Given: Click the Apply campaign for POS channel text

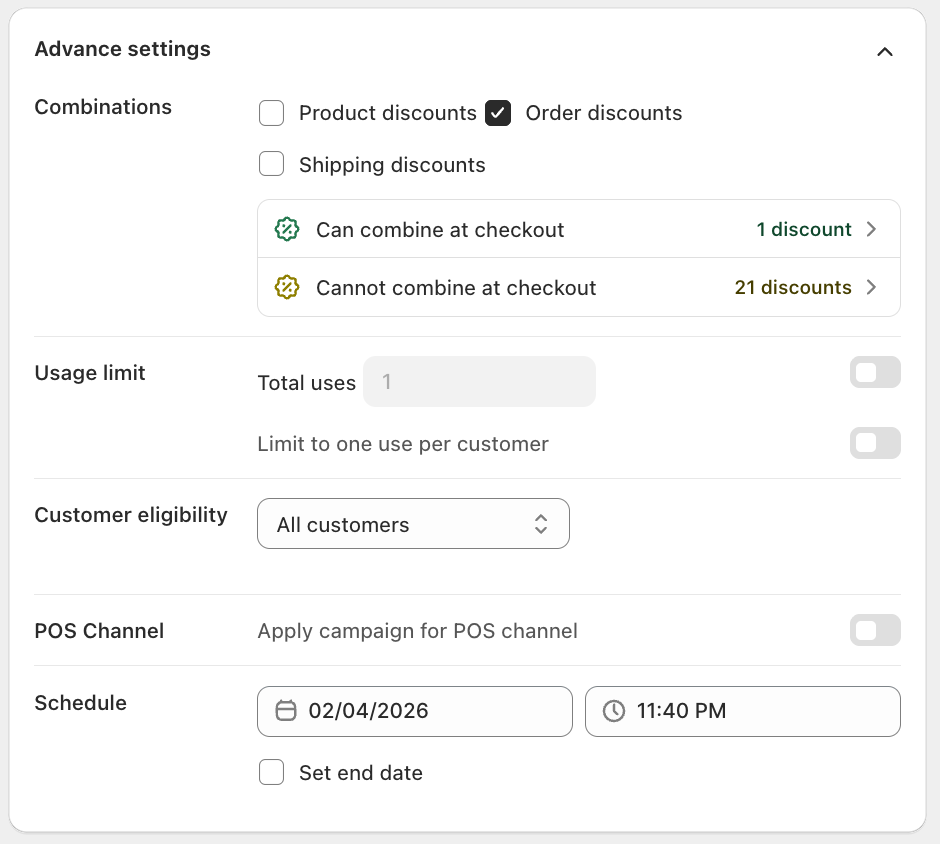Looking at the screenshot, I should click(418, 631).
